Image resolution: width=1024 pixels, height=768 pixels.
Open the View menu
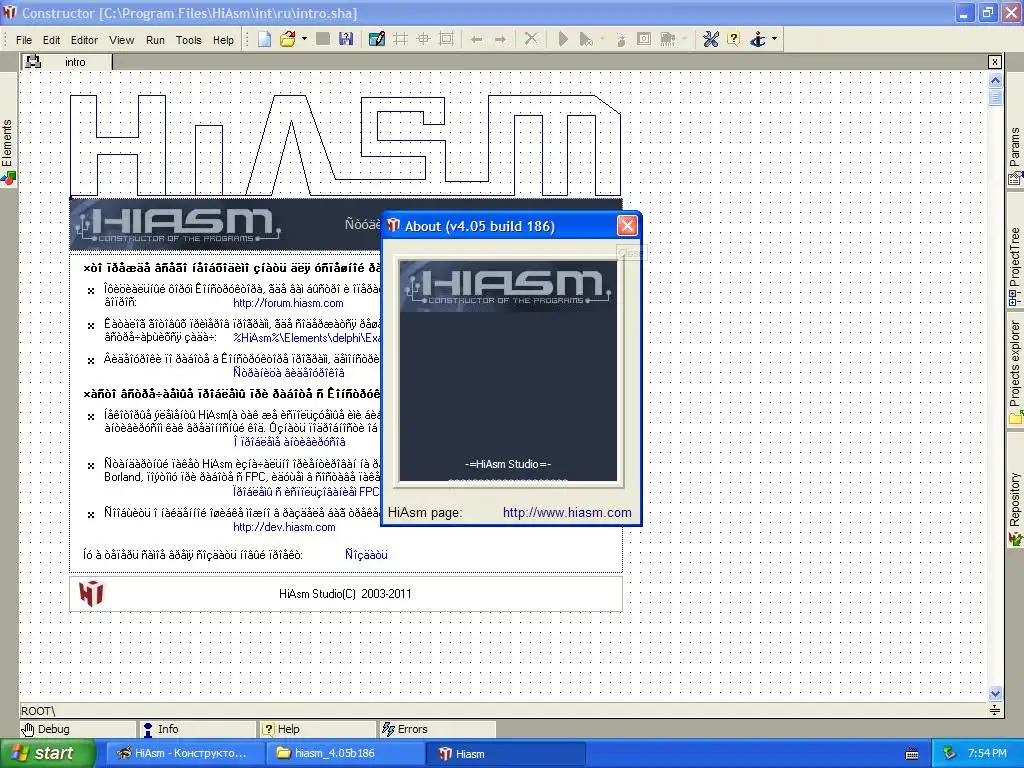pyautogui.click(x=121, y=40)
